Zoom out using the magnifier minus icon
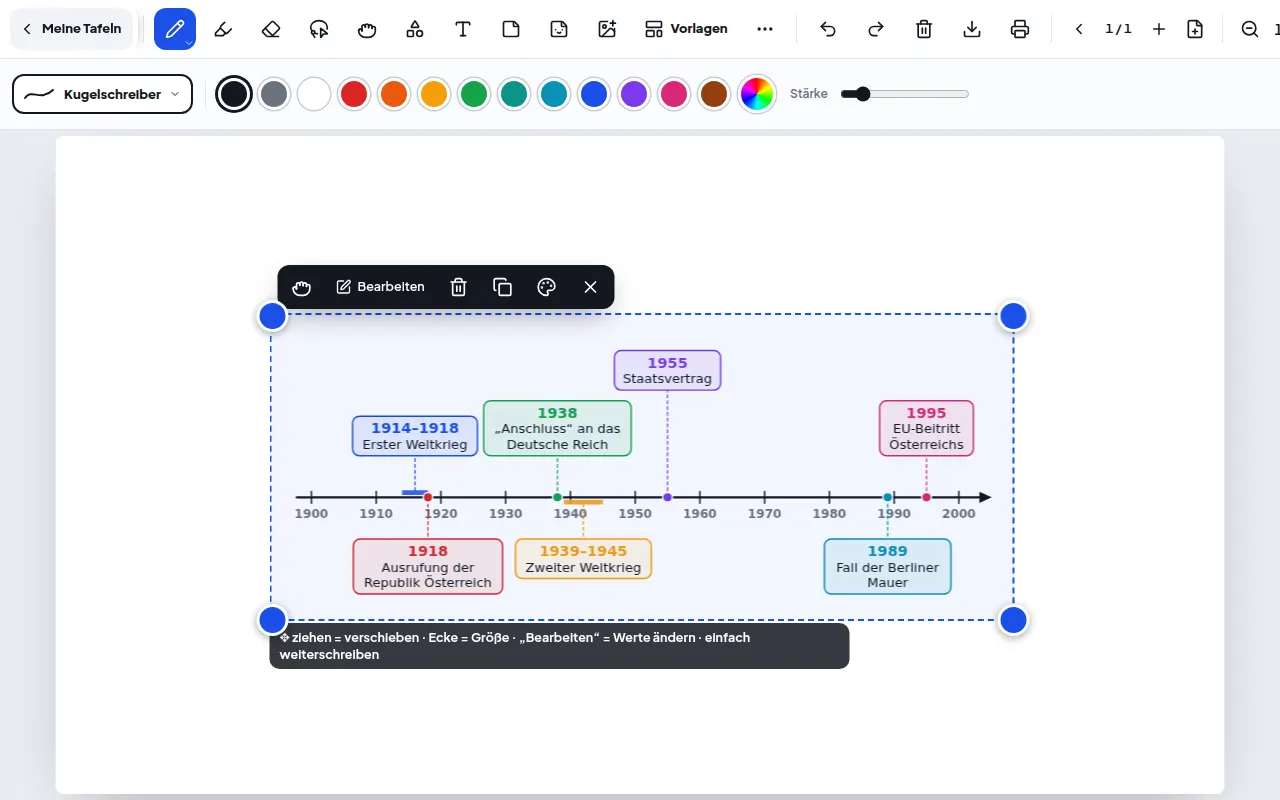Viewport: 1280px width, 800px height. (1250, 29)
